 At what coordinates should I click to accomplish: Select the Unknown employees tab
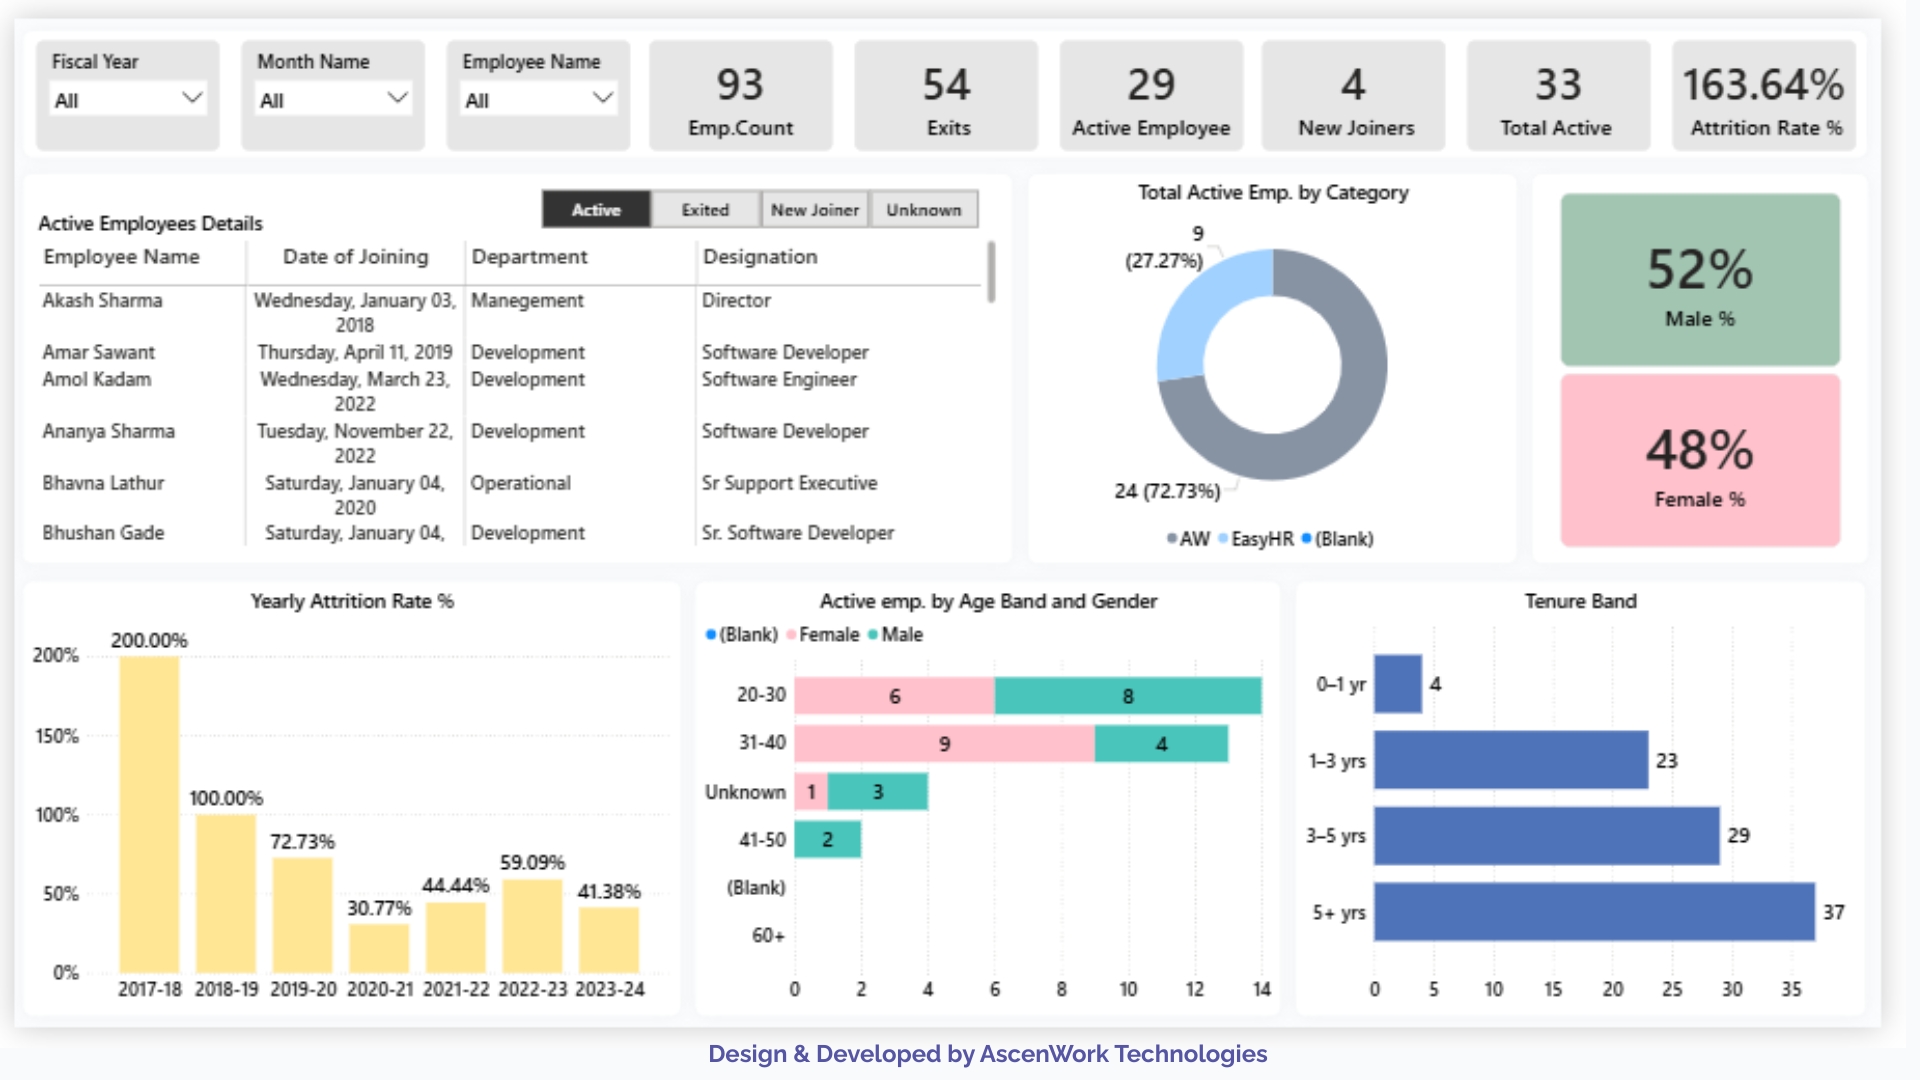coord(923,210)
